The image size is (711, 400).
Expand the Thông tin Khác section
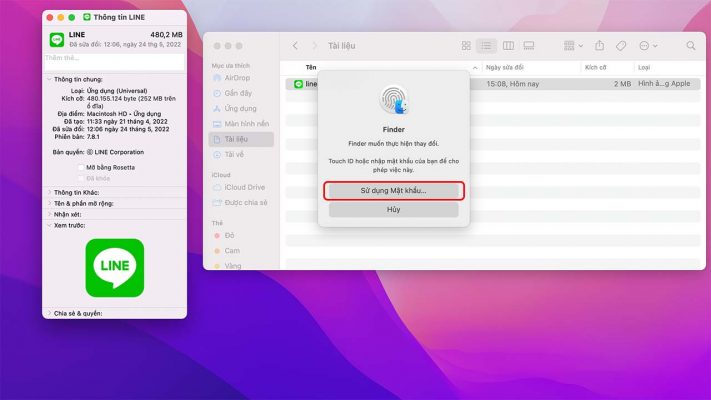click(49, 192)
